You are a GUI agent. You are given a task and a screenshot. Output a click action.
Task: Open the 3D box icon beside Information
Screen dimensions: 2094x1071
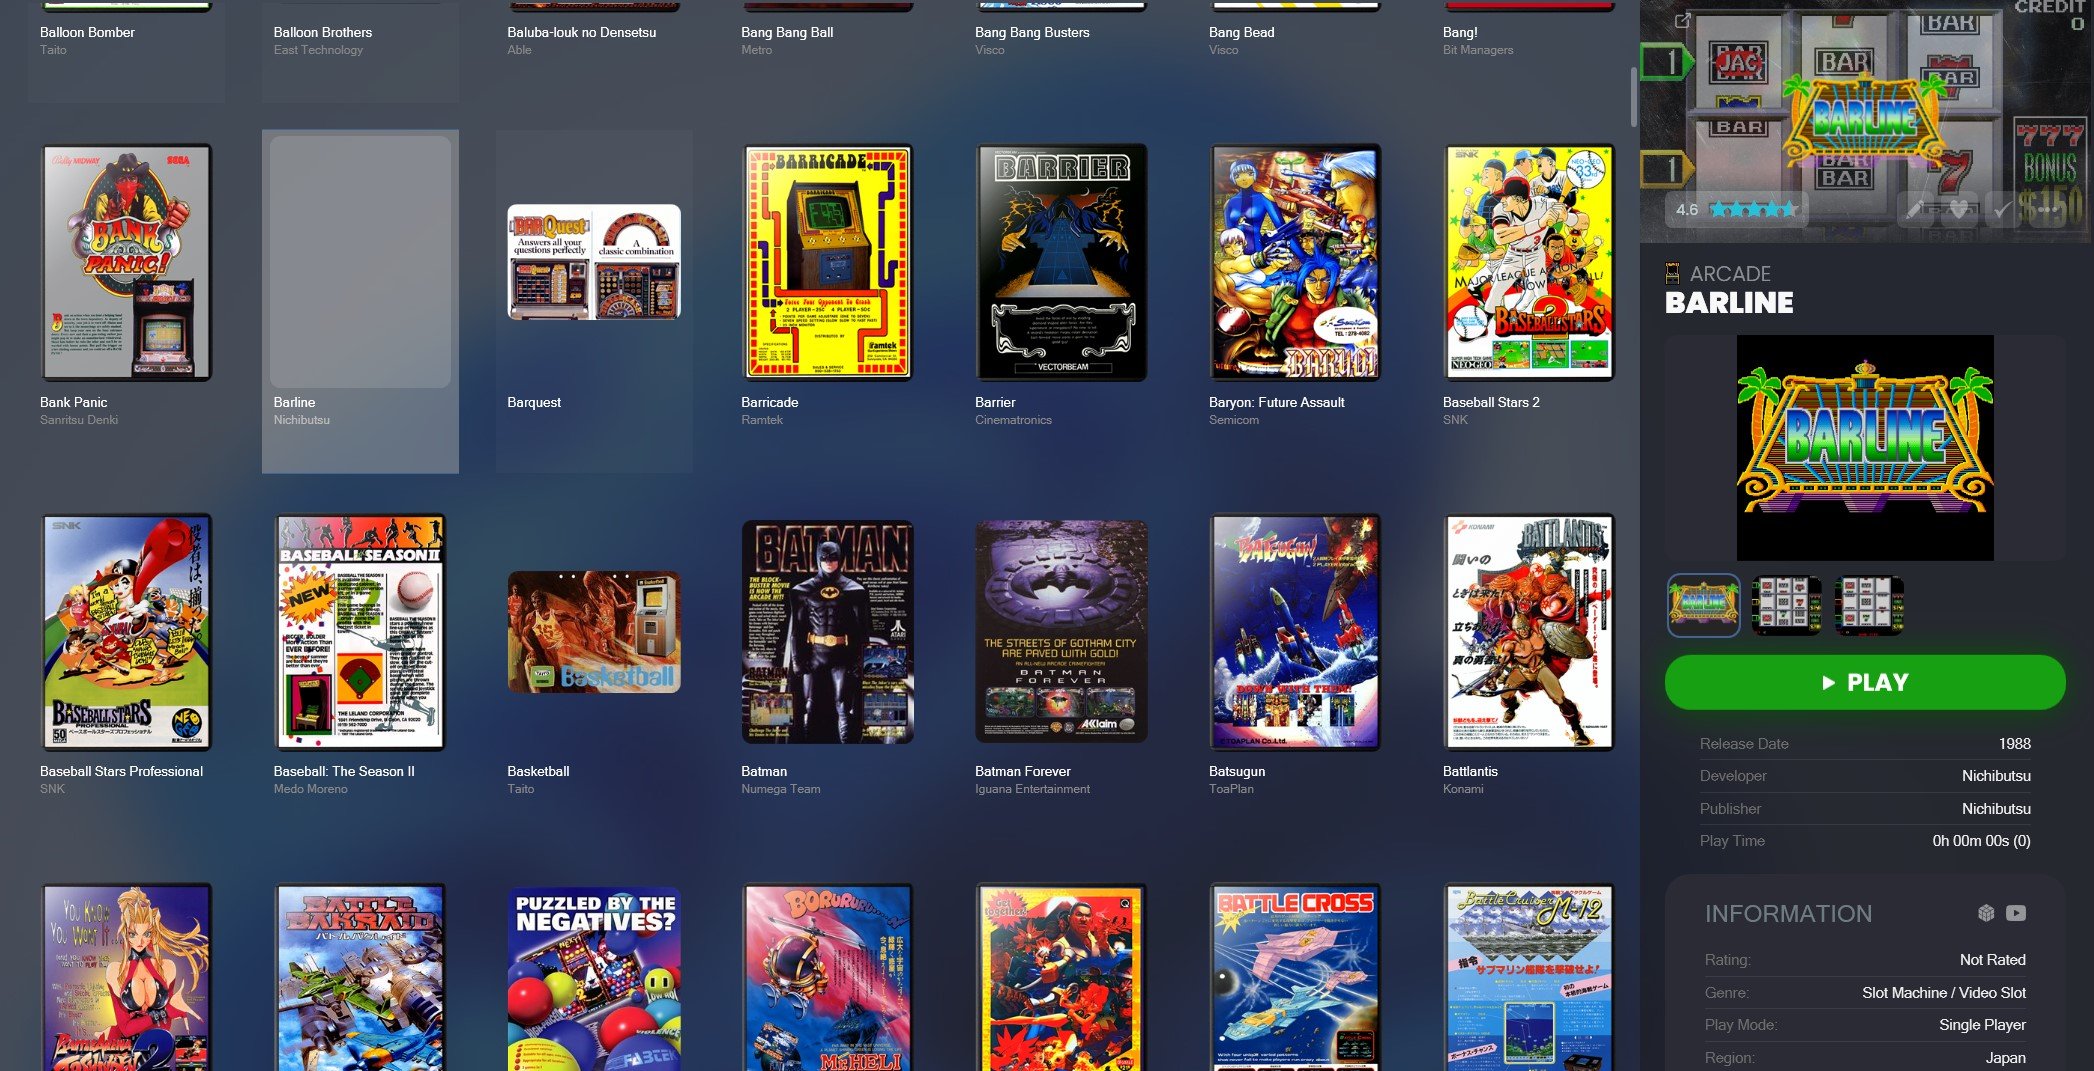(1986, 913)
